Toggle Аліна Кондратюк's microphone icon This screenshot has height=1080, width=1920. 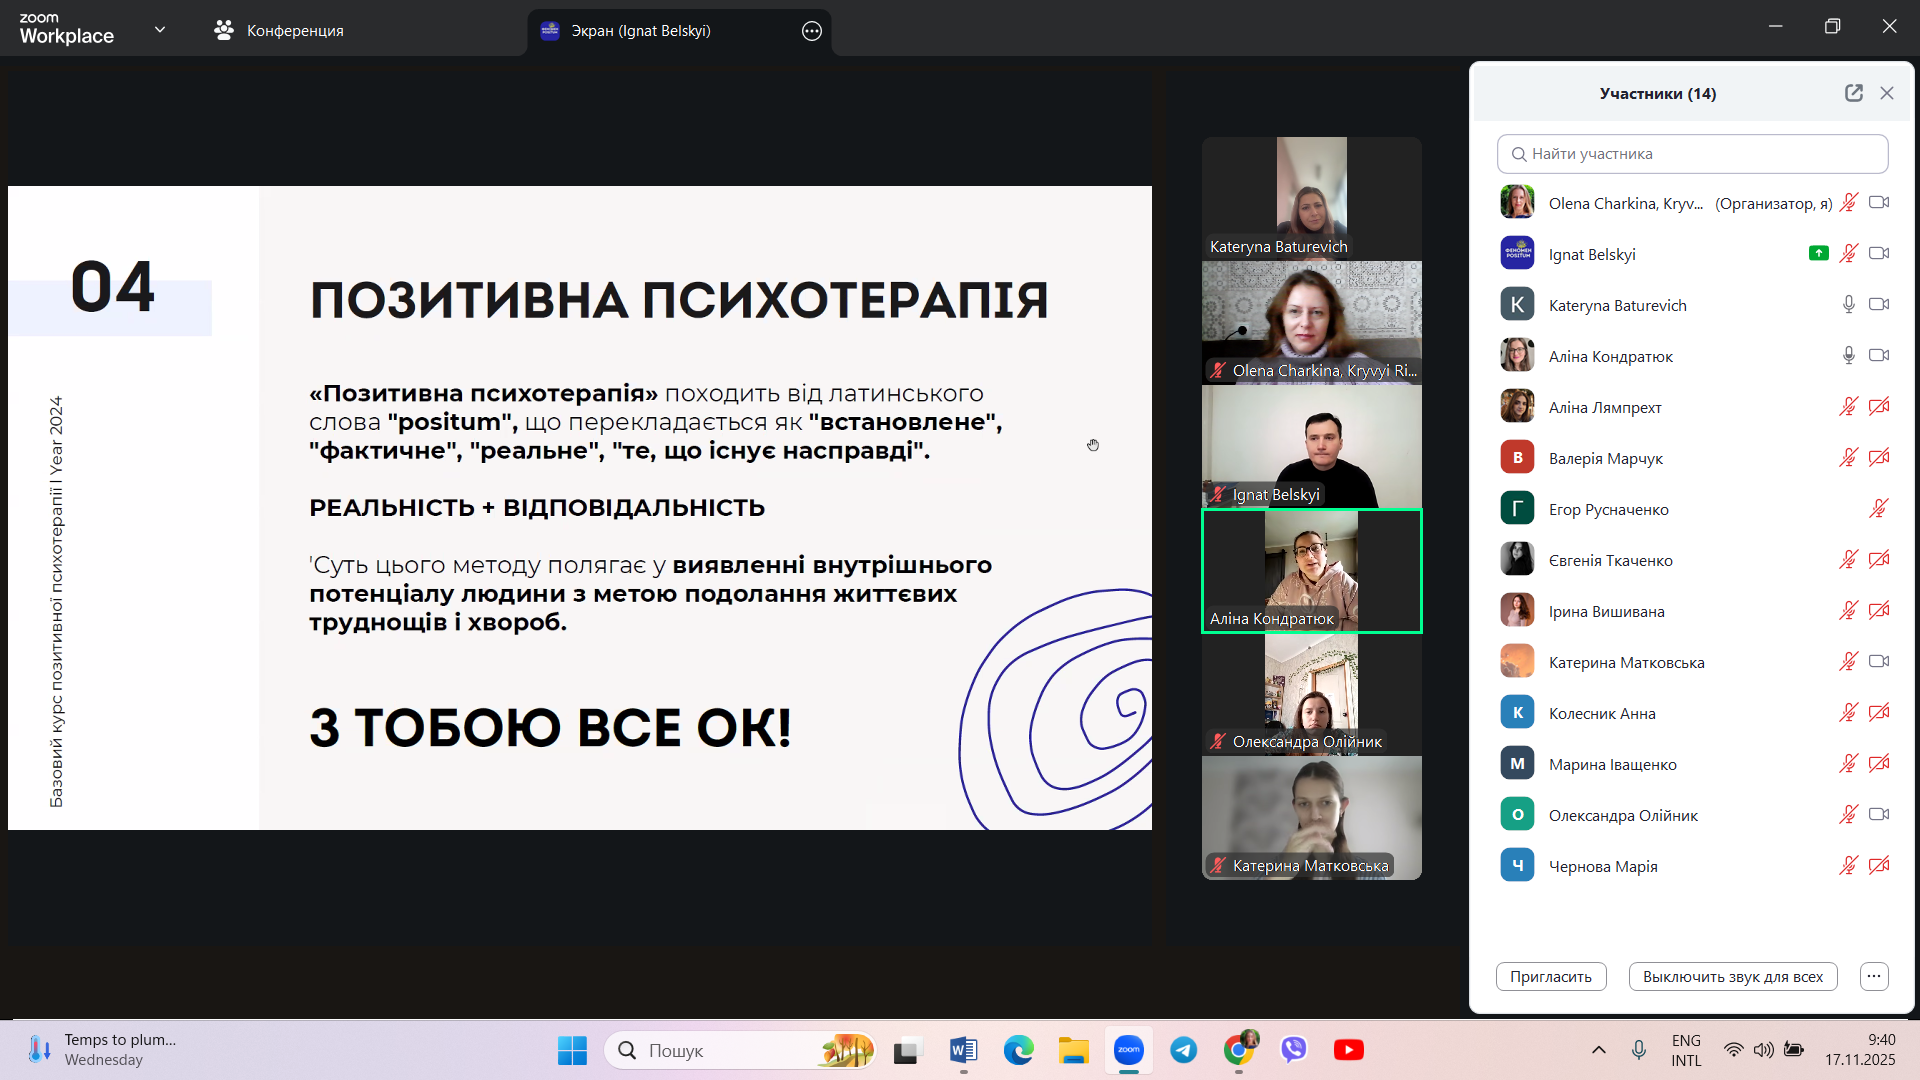click(x=1848, y=356)
